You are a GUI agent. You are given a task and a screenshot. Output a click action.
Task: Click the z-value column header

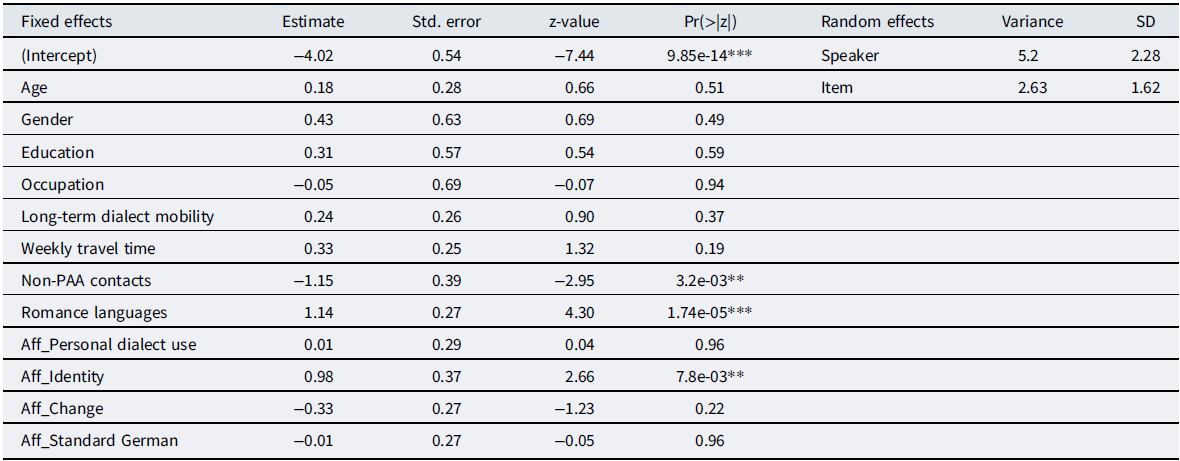coord(572,22)
